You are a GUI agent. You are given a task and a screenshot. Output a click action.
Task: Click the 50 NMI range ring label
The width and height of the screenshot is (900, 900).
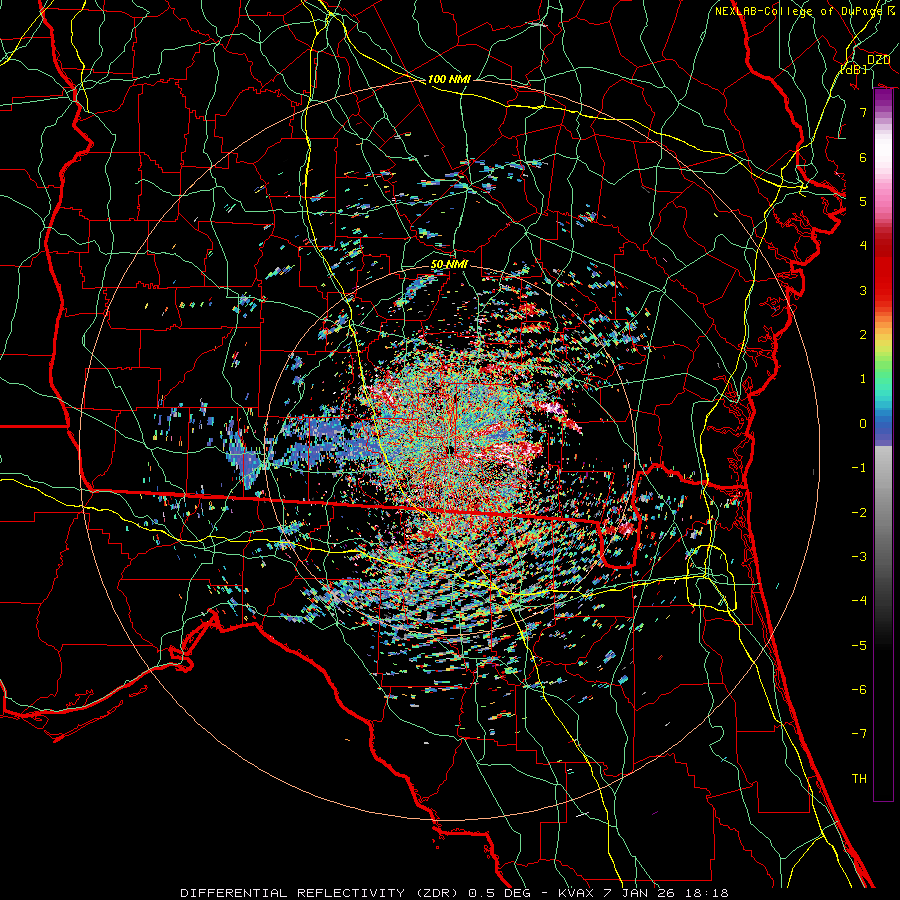coord(449,265)
